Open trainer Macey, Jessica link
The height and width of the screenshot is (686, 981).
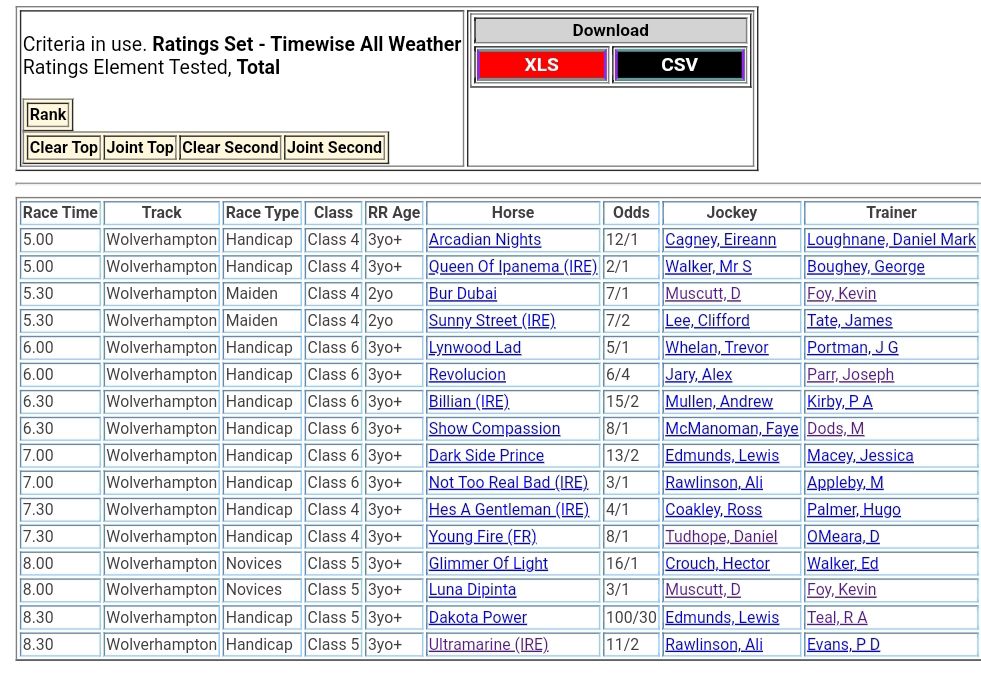859,456
